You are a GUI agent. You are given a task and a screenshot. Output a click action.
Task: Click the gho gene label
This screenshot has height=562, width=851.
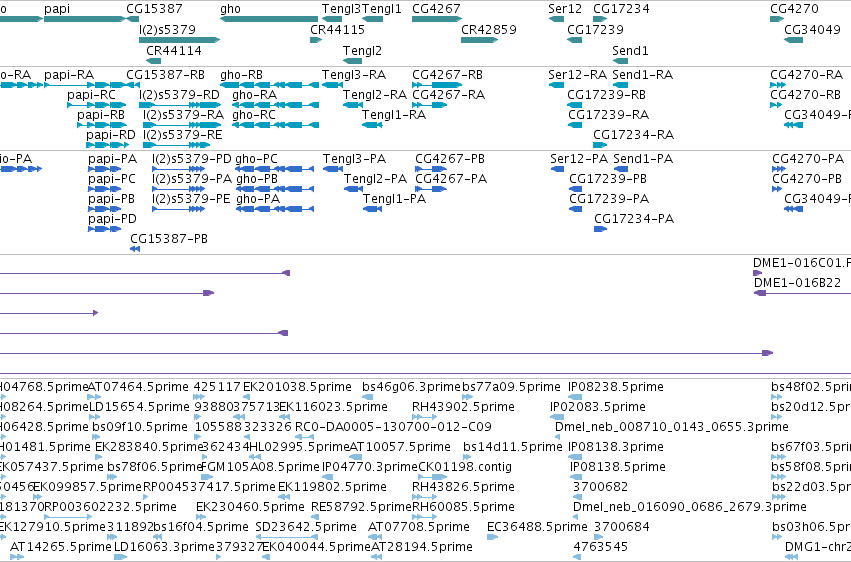(230, 9)
